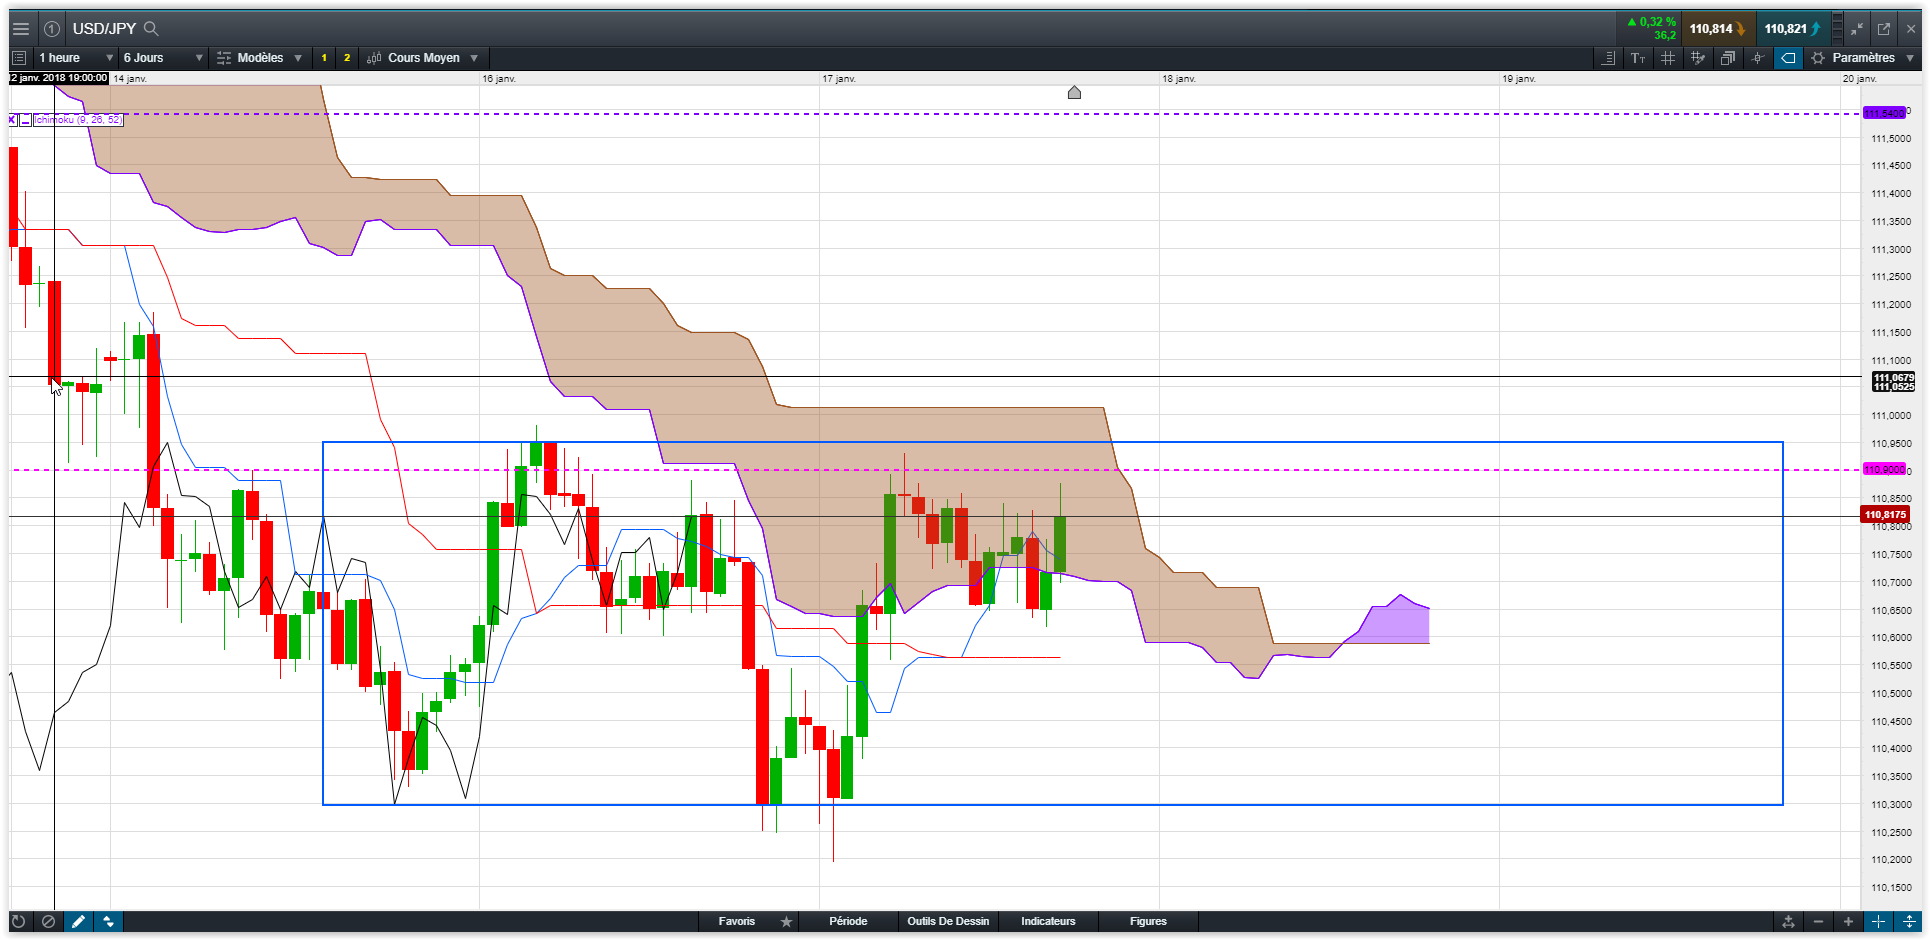Click the star favorites icon
The height and width of the screenshot is (940, 1930).
click(787, 921)
